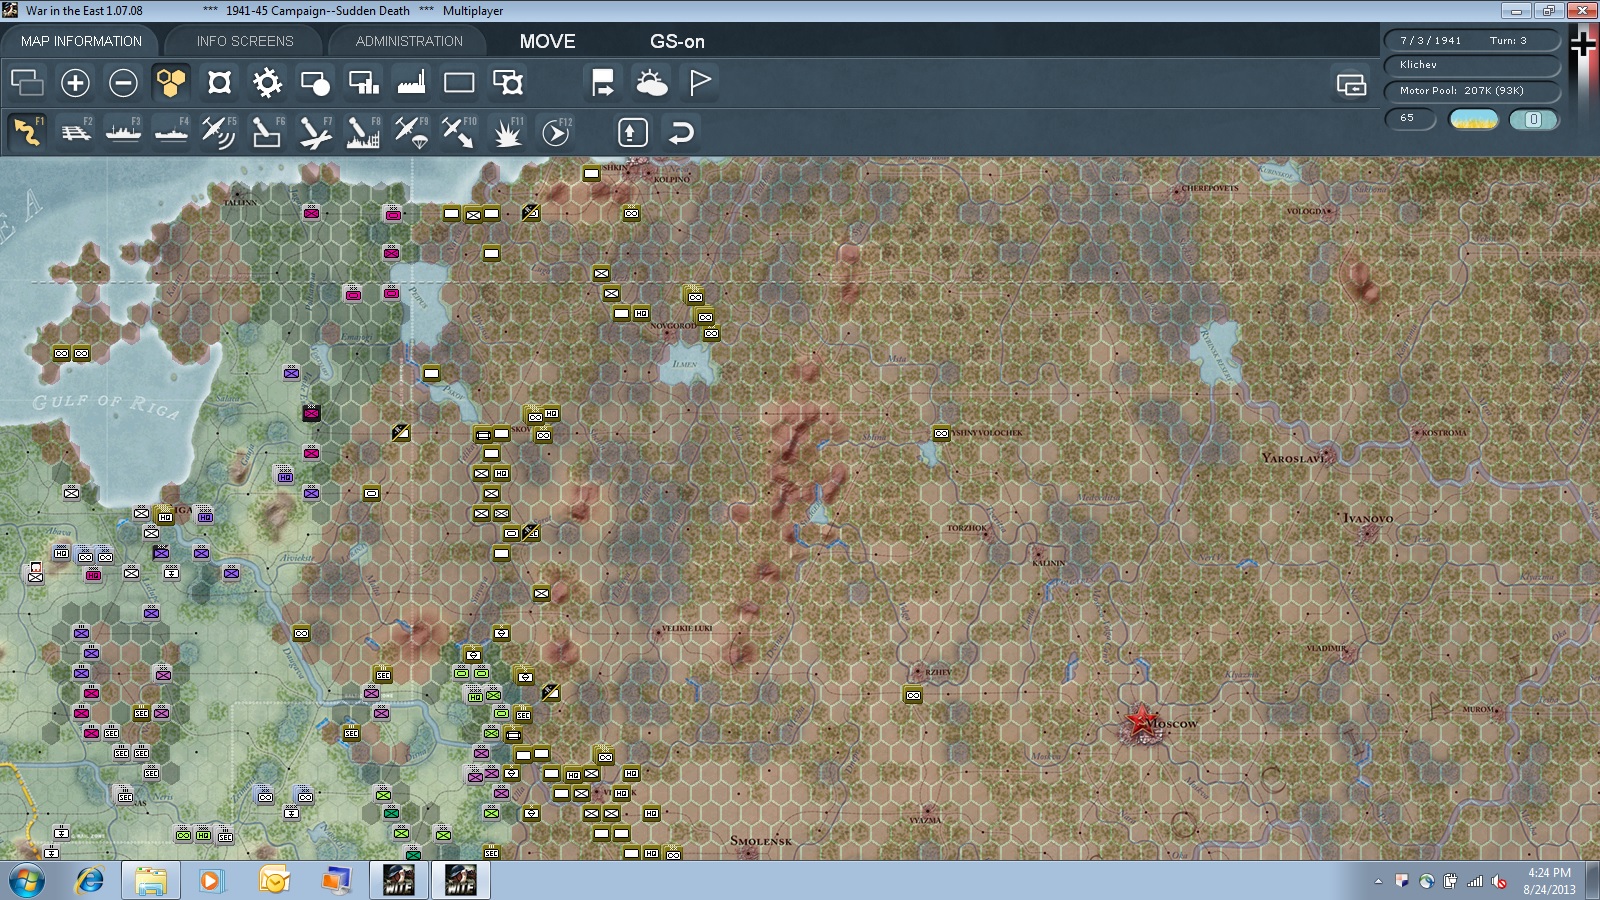Image resolution: width=1600 pixels, height=900 pixels.
Task: Click the 65 value box
Action: click(1410, 119)
